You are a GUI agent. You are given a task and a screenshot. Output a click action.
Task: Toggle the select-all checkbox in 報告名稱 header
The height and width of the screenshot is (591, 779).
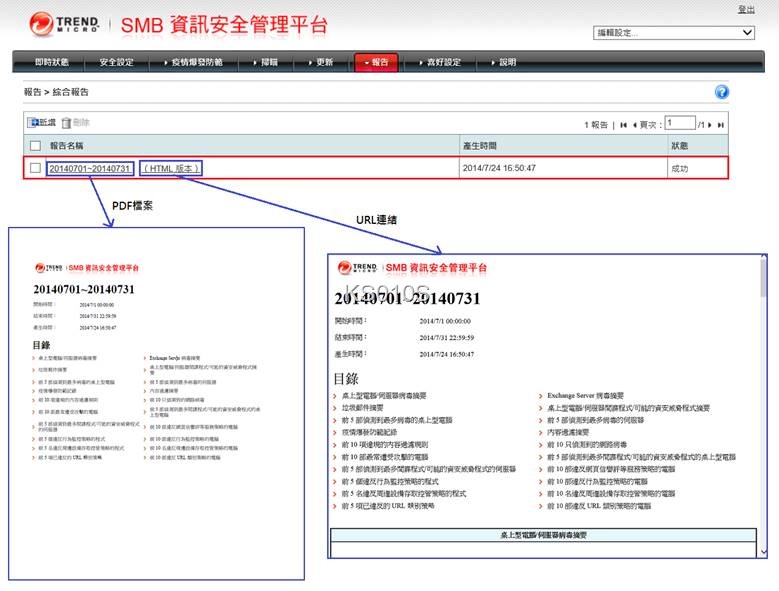tap(35, 146)
